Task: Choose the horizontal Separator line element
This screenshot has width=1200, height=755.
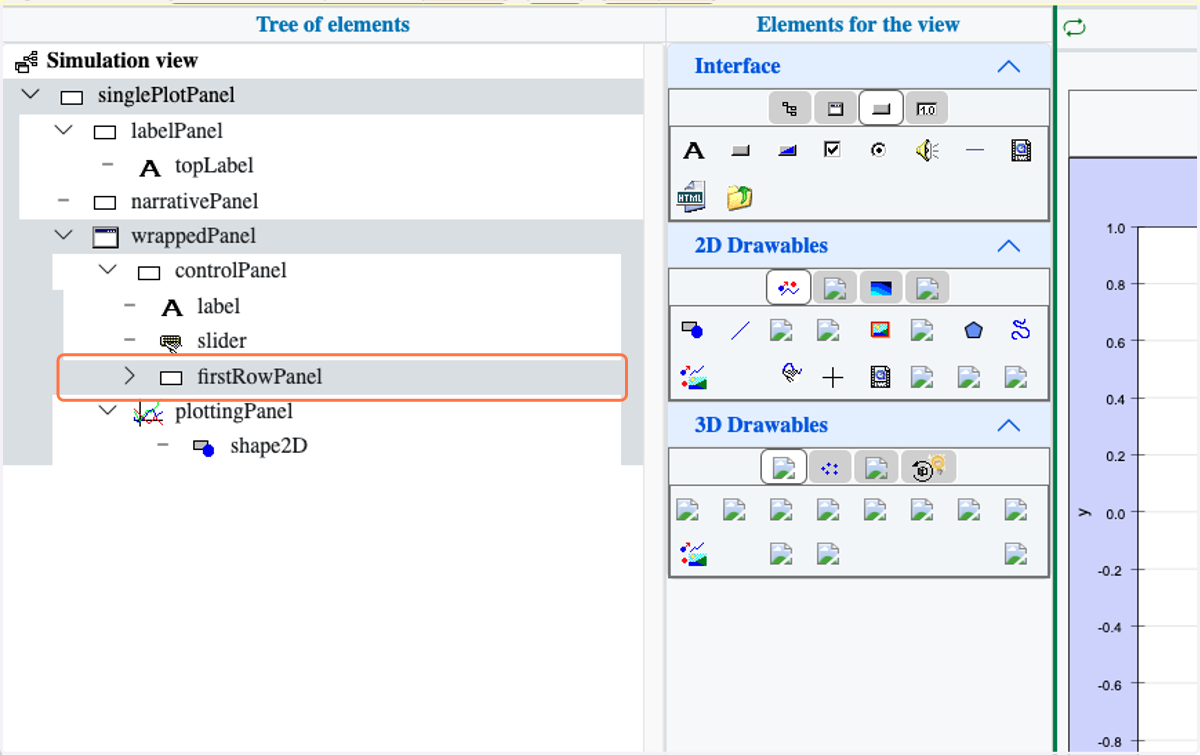Action: pos(975,151)
